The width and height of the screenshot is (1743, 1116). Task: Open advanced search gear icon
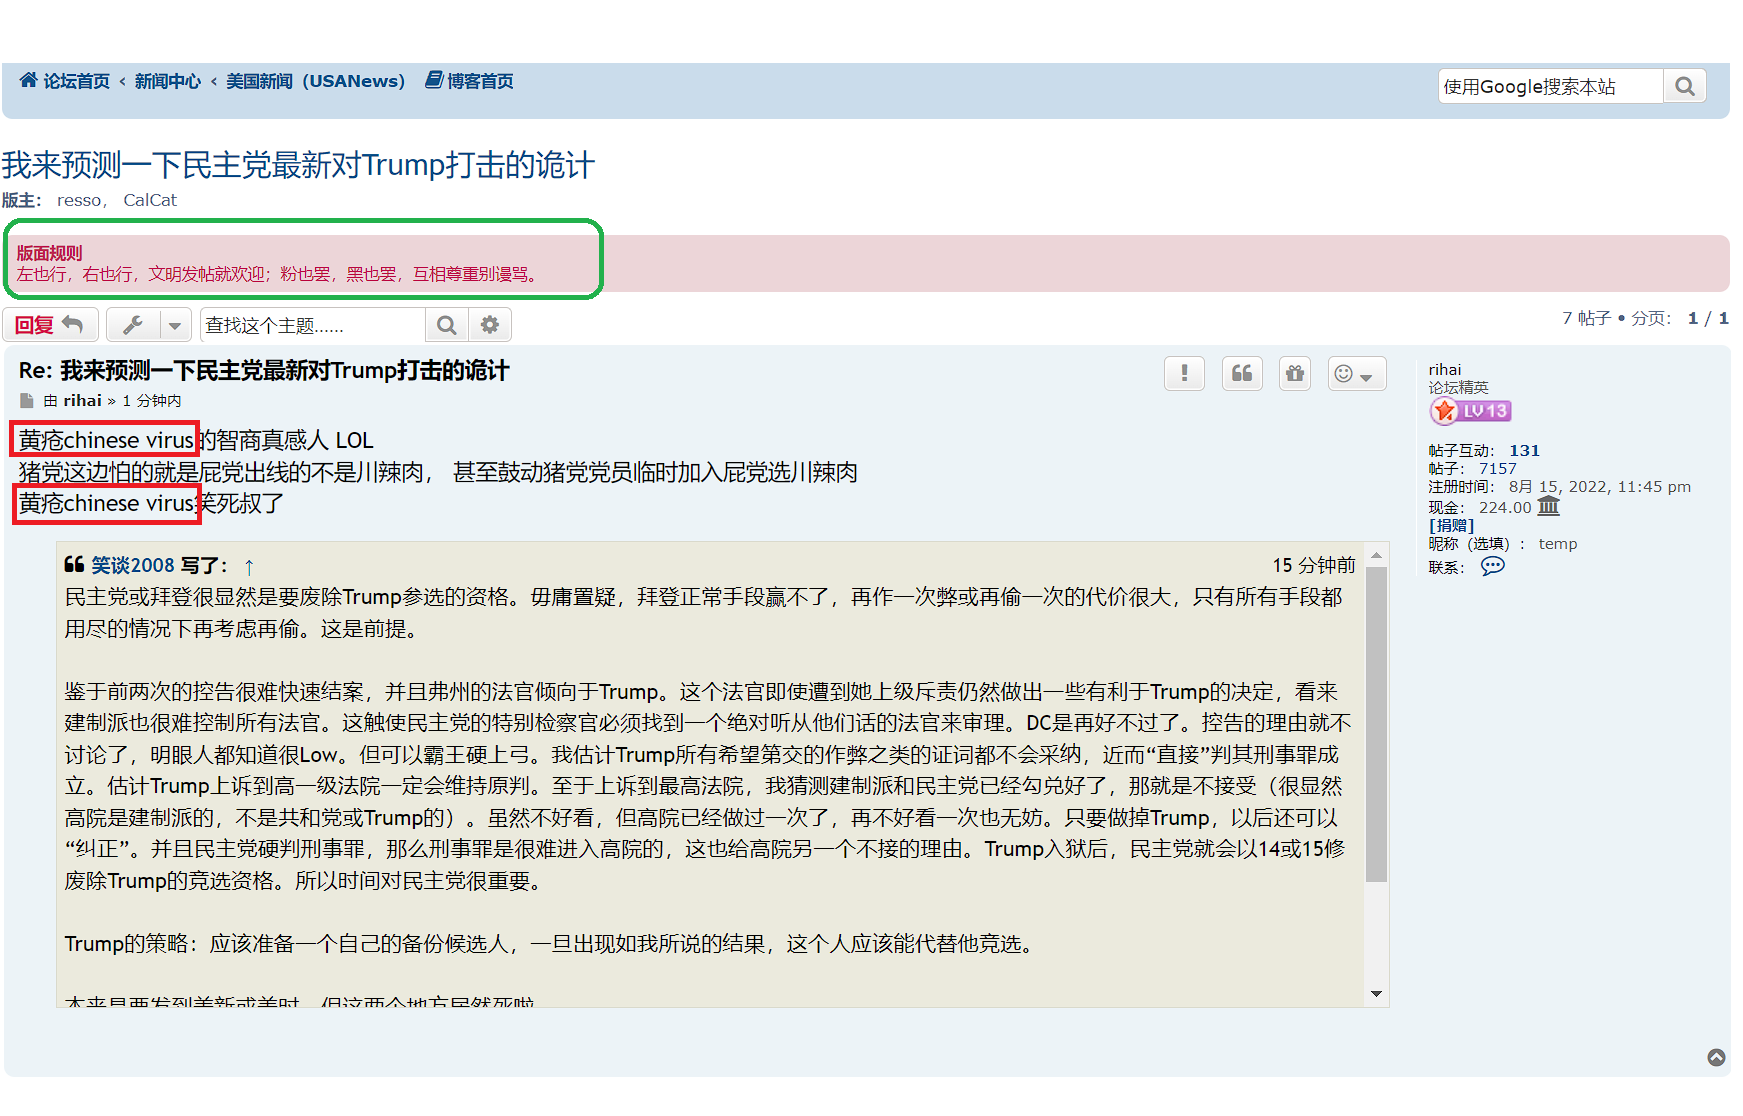pos(490,325)
